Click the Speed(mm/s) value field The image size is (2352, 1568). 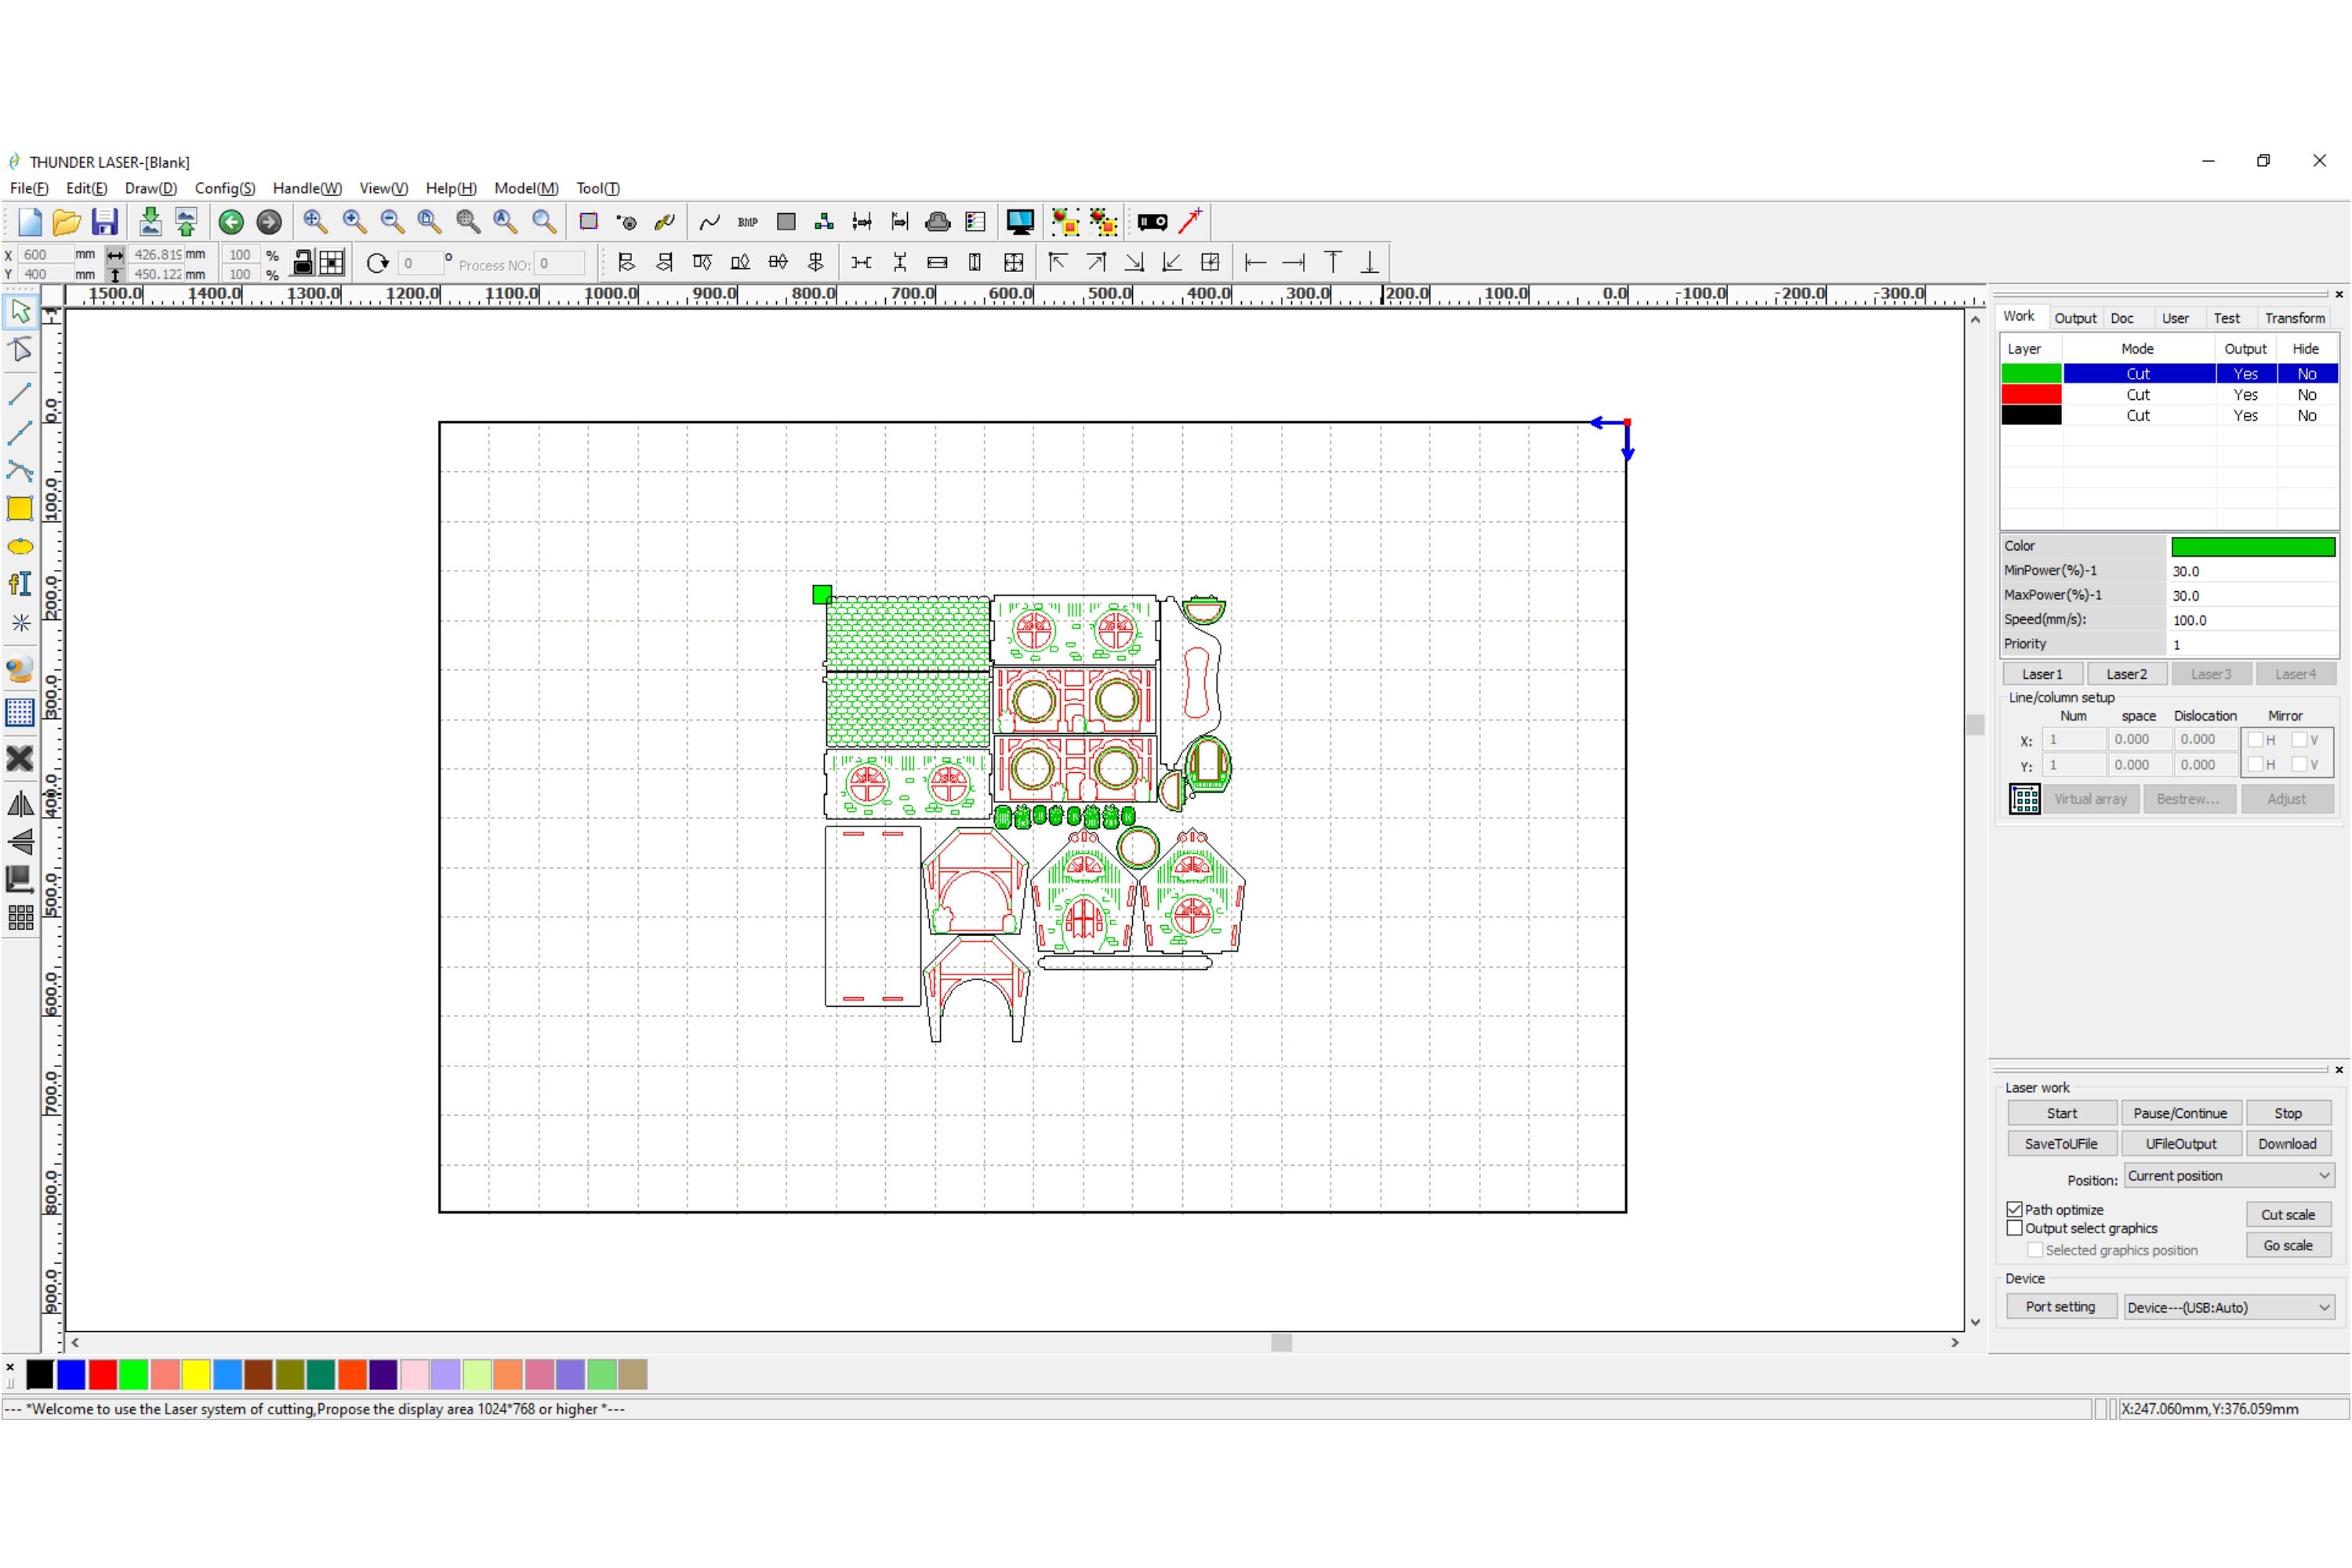point(2253,620)
